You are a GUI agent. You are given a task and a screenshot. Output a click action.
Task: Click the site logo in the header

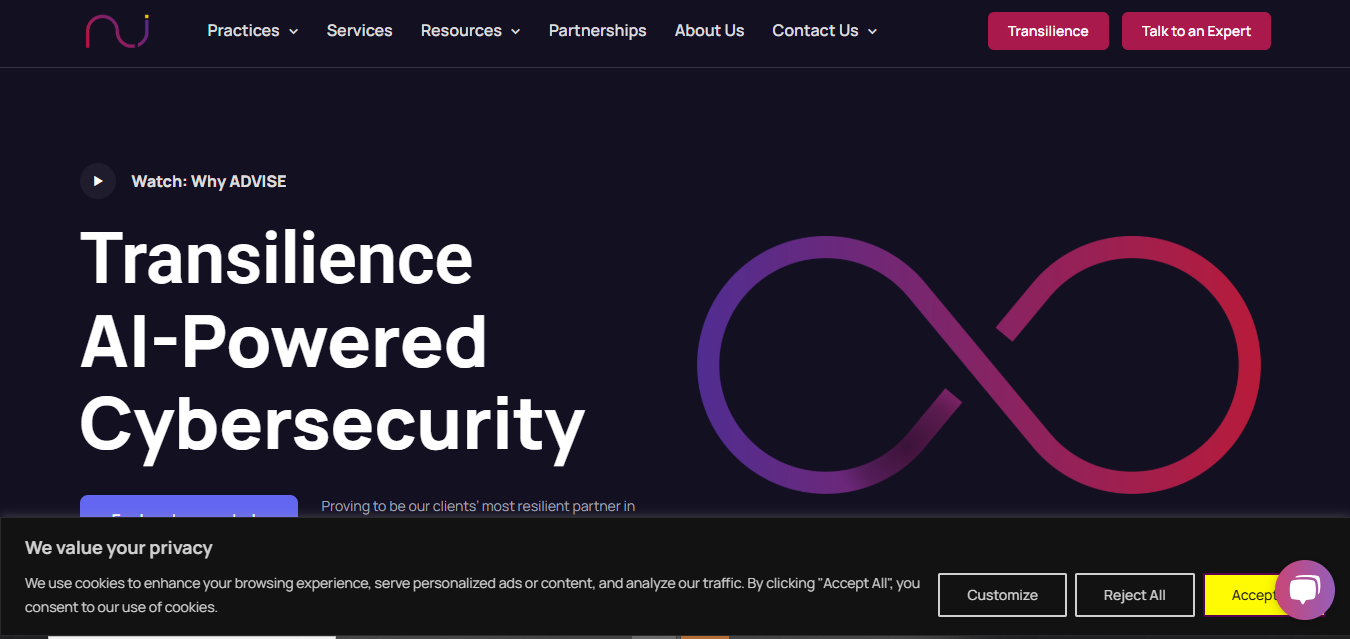(x=117, y=31)
